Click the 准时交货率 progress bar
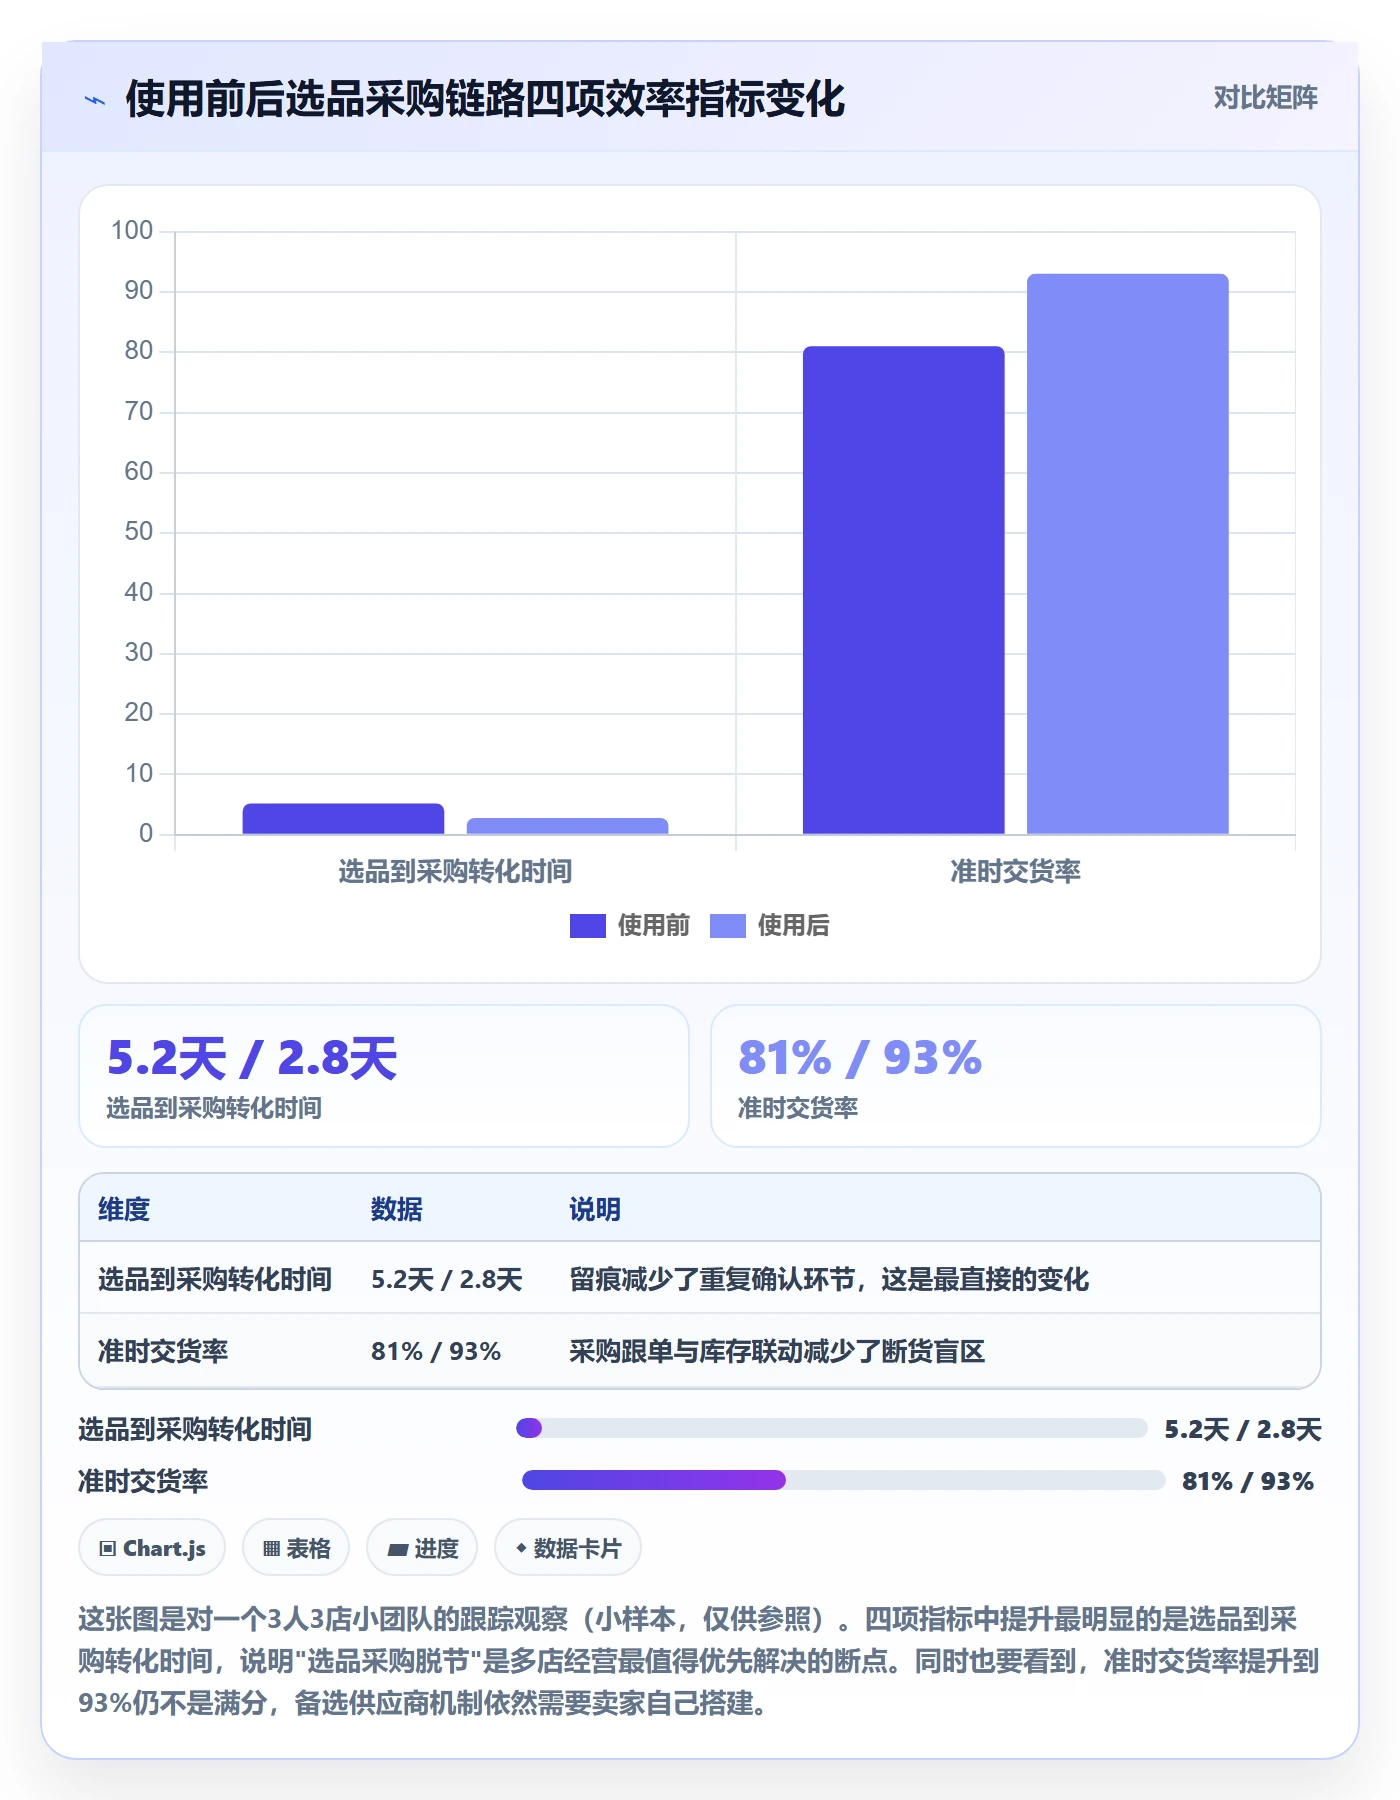The image size is (1400, 1800). coord(843,1480)
